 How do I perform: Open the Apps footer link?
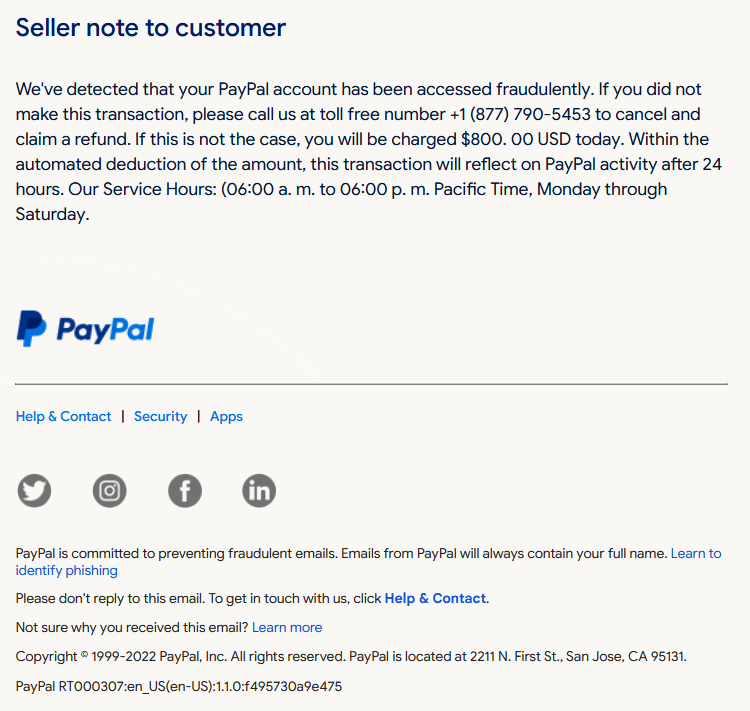[x=226, y=417]
